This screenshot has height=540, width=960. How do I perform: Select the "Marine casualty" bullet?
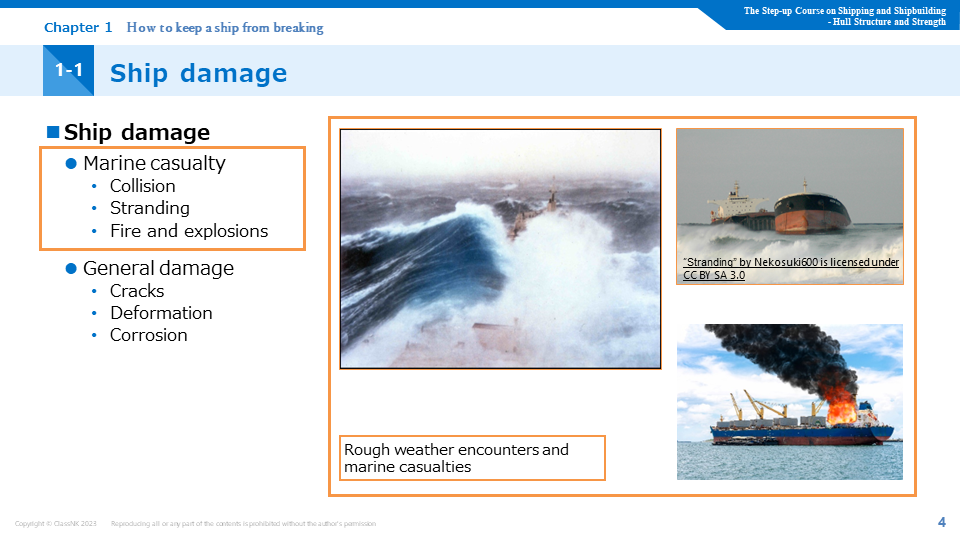tap(154, 163)
